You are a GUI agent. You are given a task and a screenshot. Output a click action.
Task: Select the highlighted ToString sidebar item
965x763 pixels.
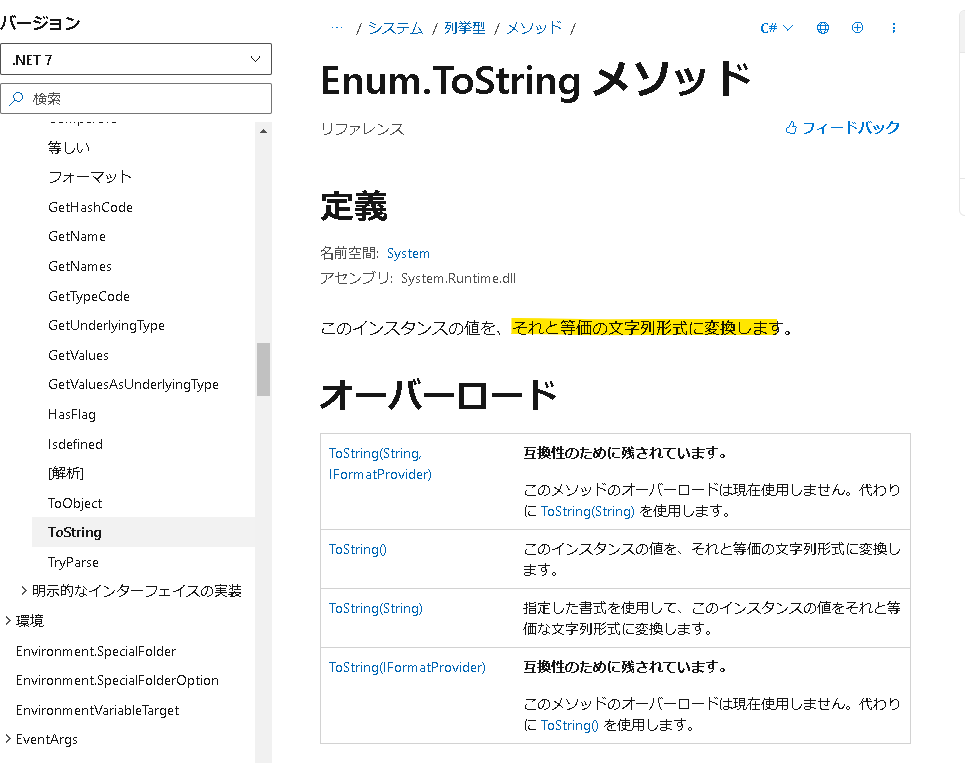[143, 532]
